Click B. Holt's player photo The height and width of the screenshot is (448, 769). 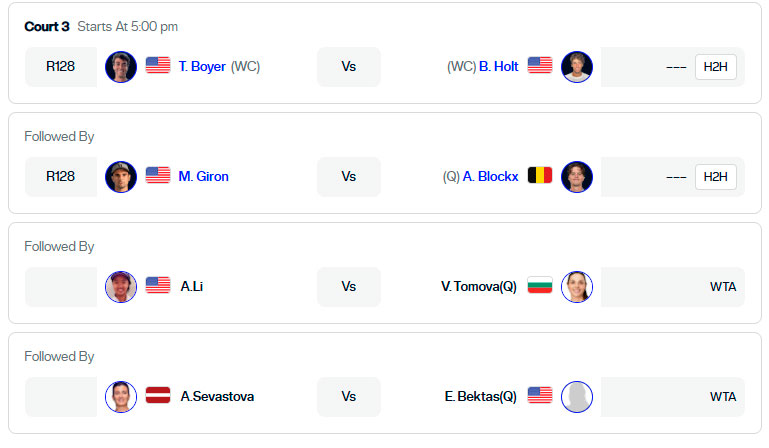pos(577,67)
